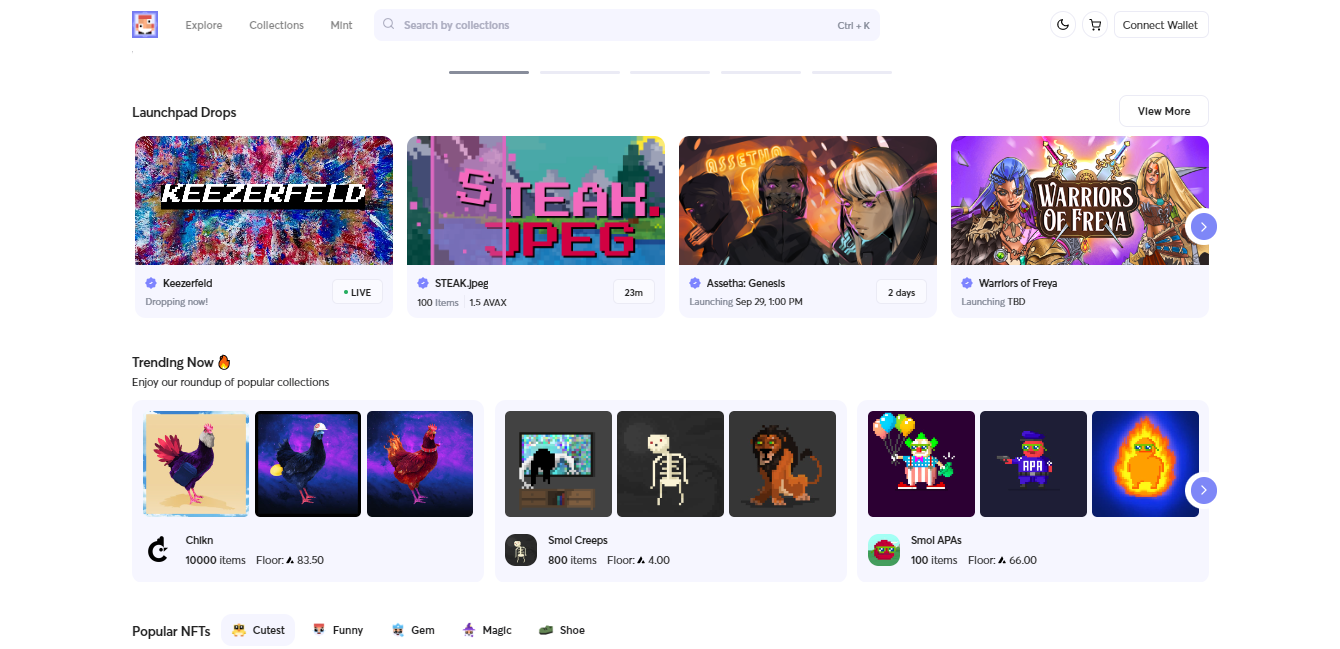Click Warriors of Freya verified badge
Screen dimensions: 1340x649
click(x=967, y=283)
